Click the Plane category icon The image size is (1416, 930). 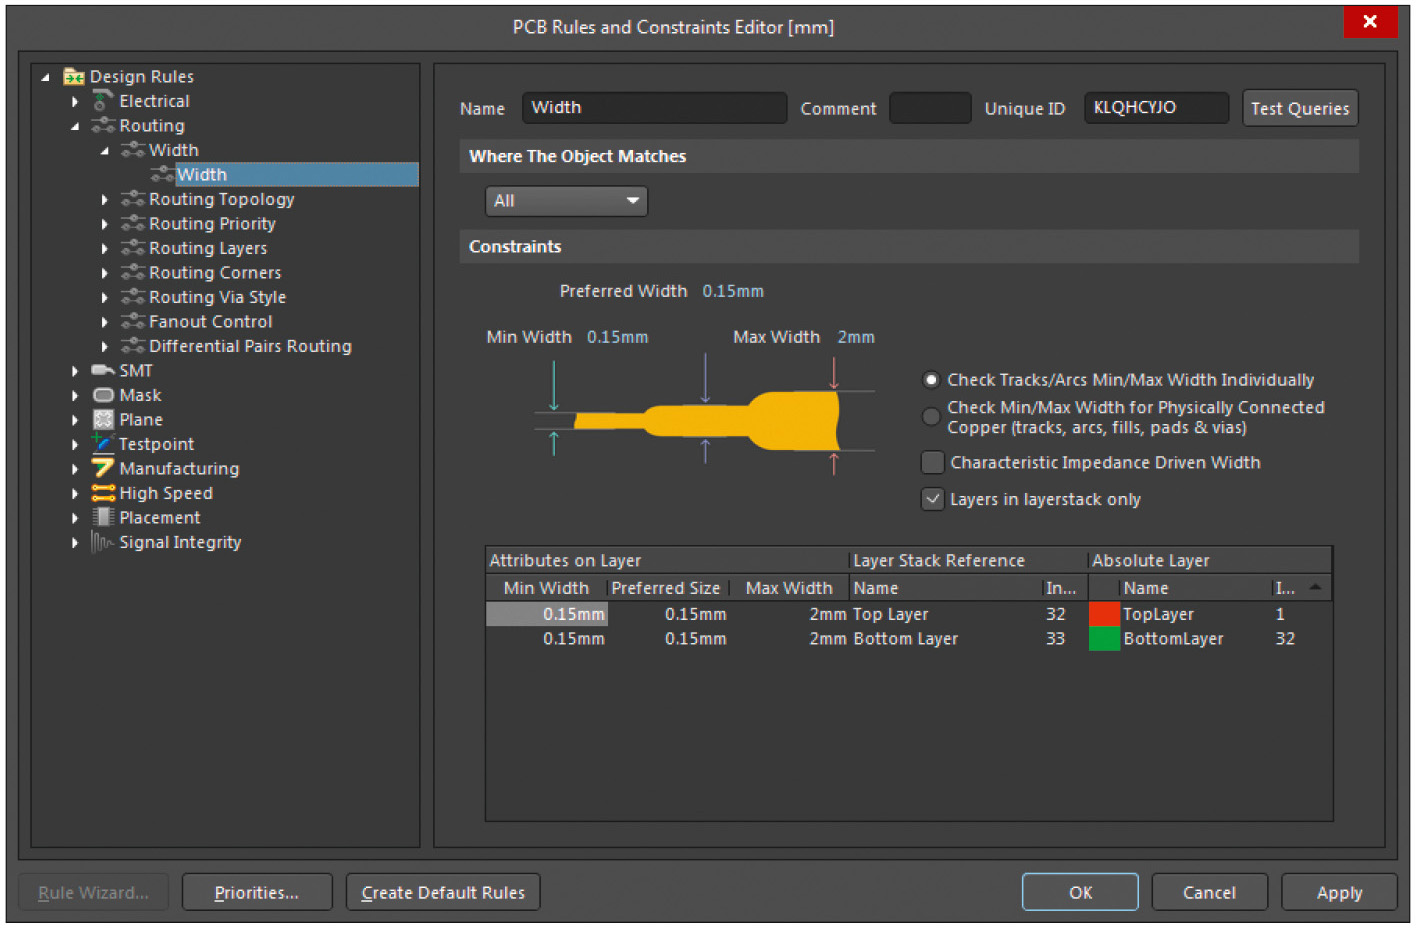point(102,420)
